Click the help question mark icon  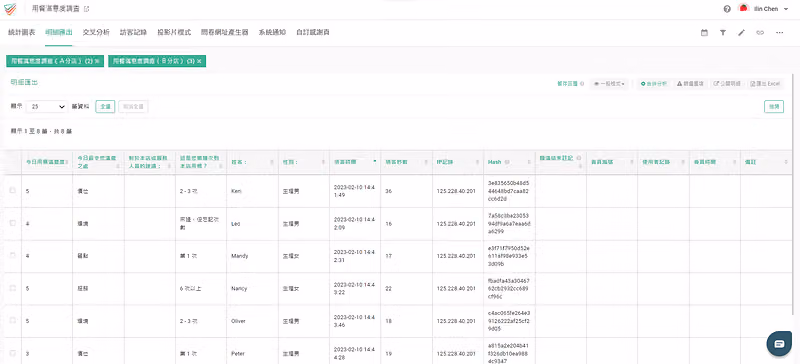727,9
